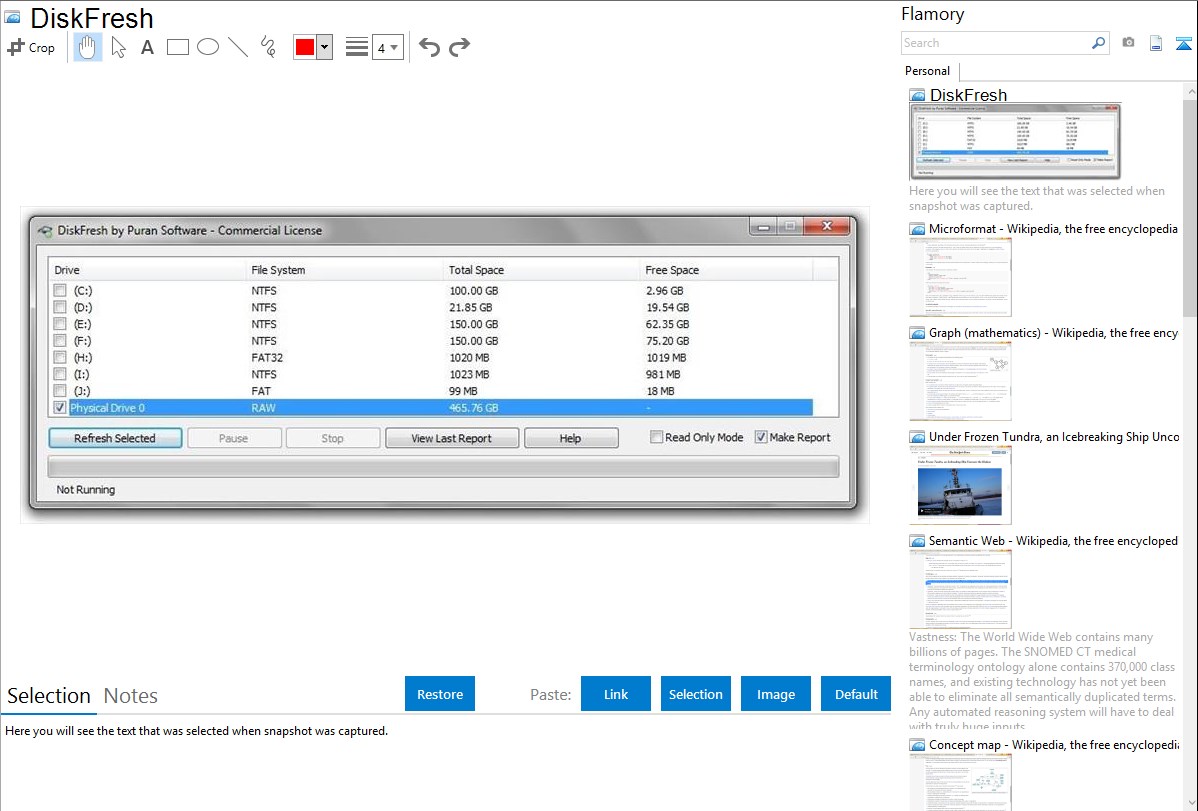Check the (E:) drive checkbox
Image resolution: width=1198 pixels, height=811 pixels.
coord(60,324)
